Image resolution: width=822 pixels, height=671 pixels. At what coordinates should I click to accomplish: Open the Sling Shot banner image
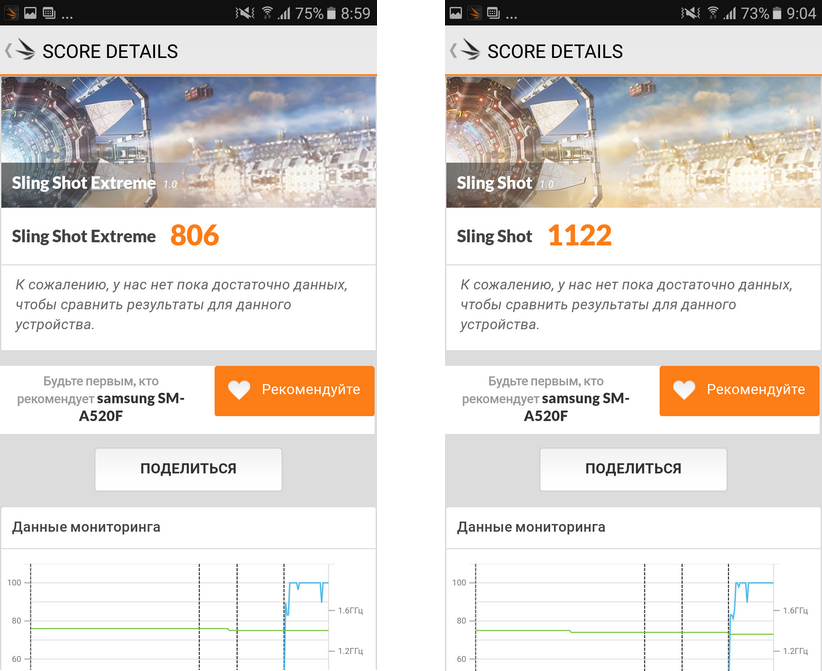click(x=633, y=142)
